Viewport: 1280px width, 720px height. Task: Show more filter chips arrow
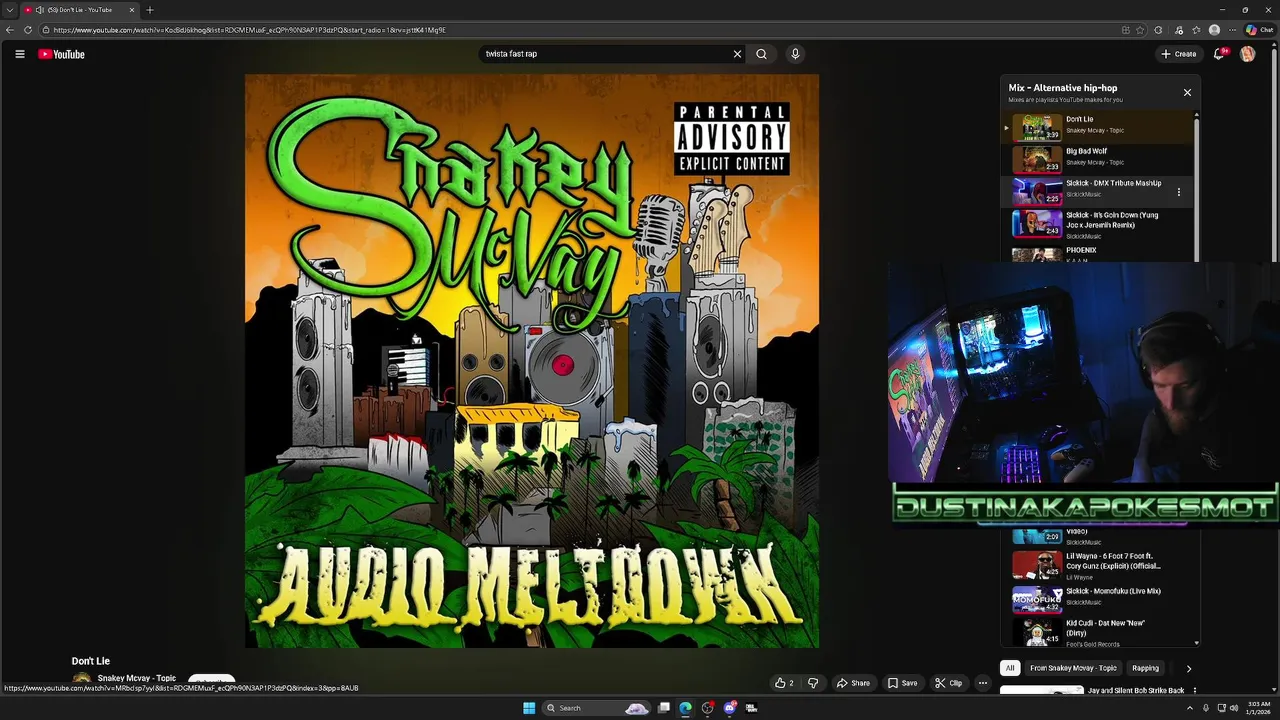[1188, 668]
